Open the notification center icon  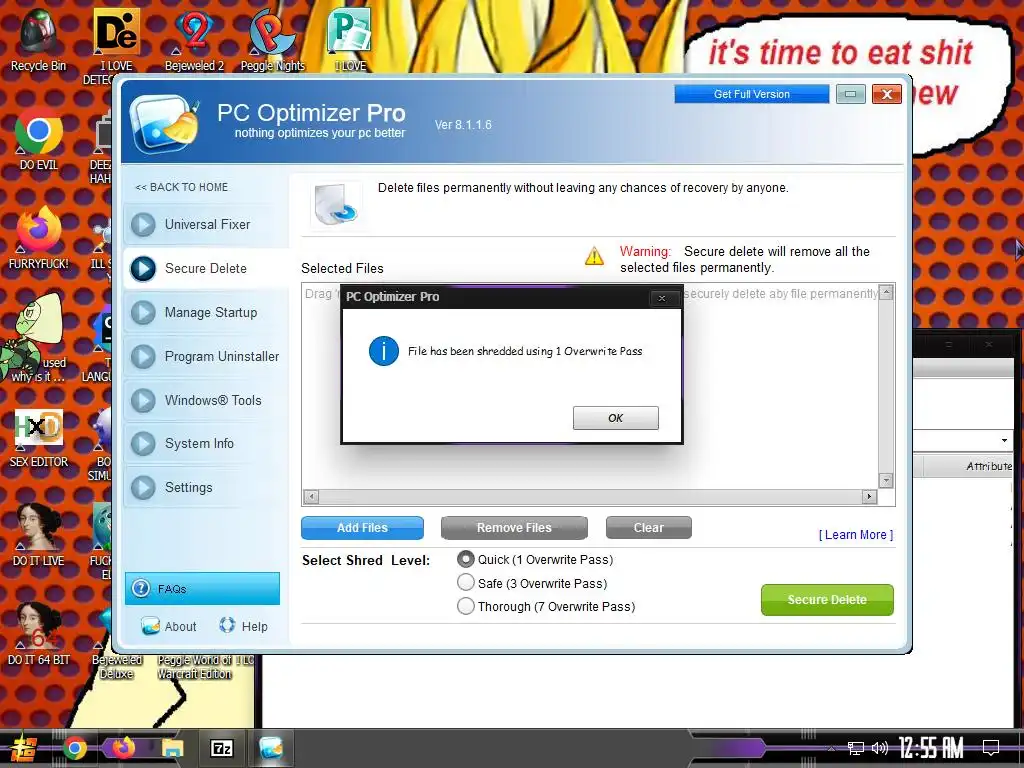991,748
